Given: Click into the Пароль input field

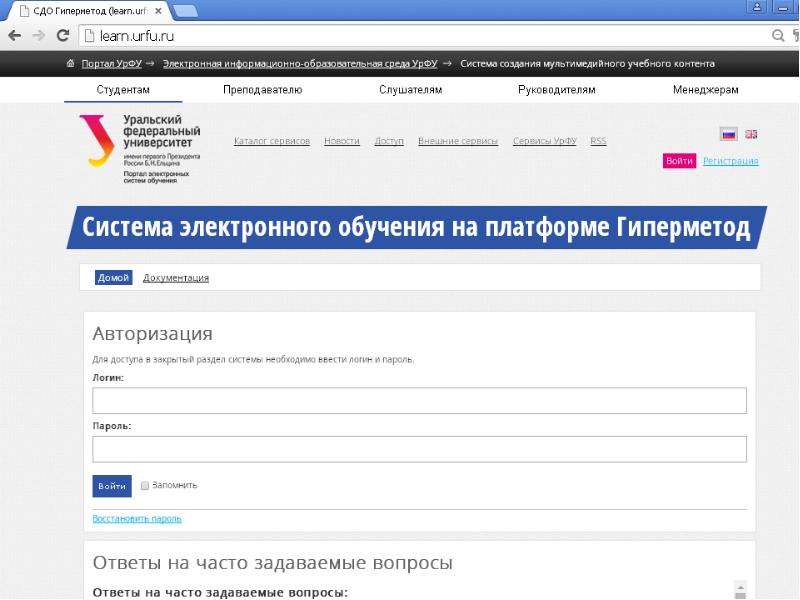Looking at the screenshot, I should [x=419, y=449].
